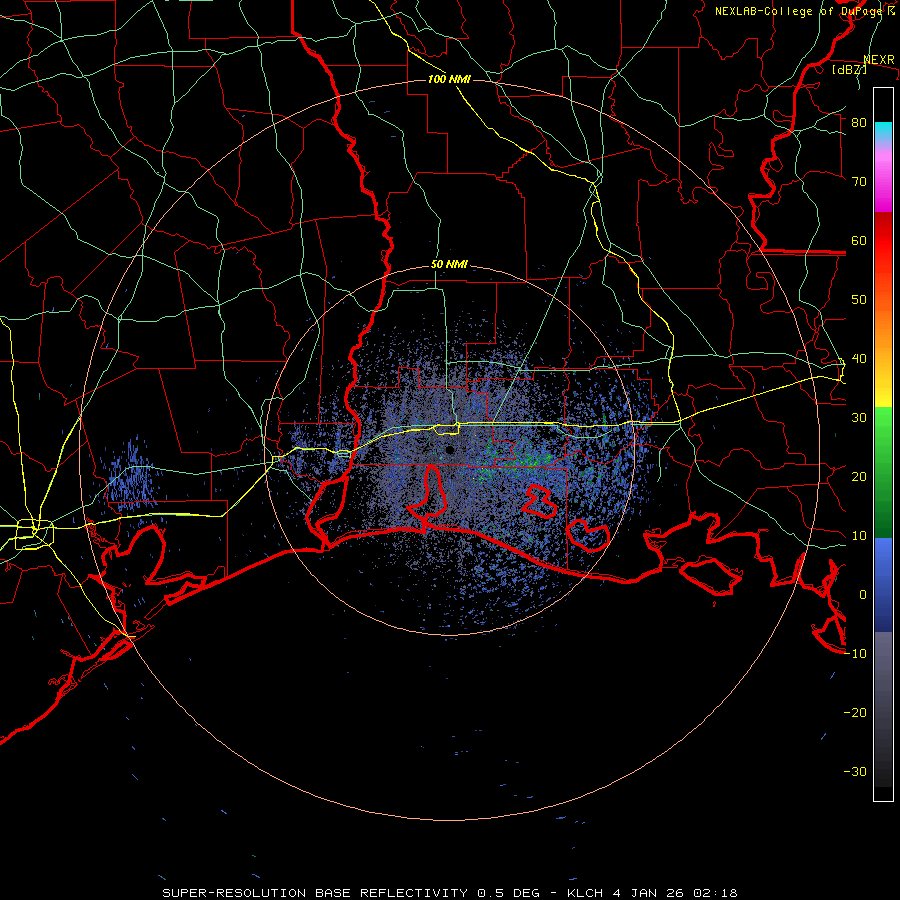Click the 70 value on the dBZ scale

859,182
